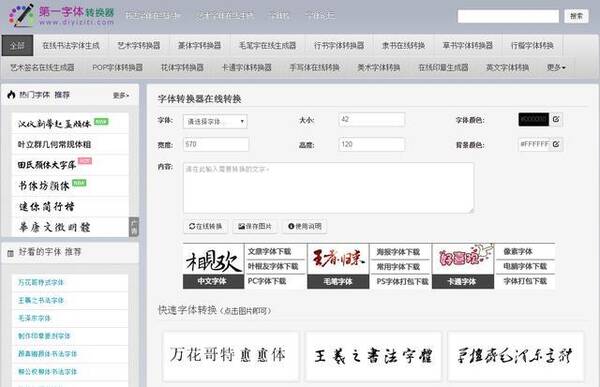
Task: Open the 在线印章生成器 menu item
Action: 443,68
